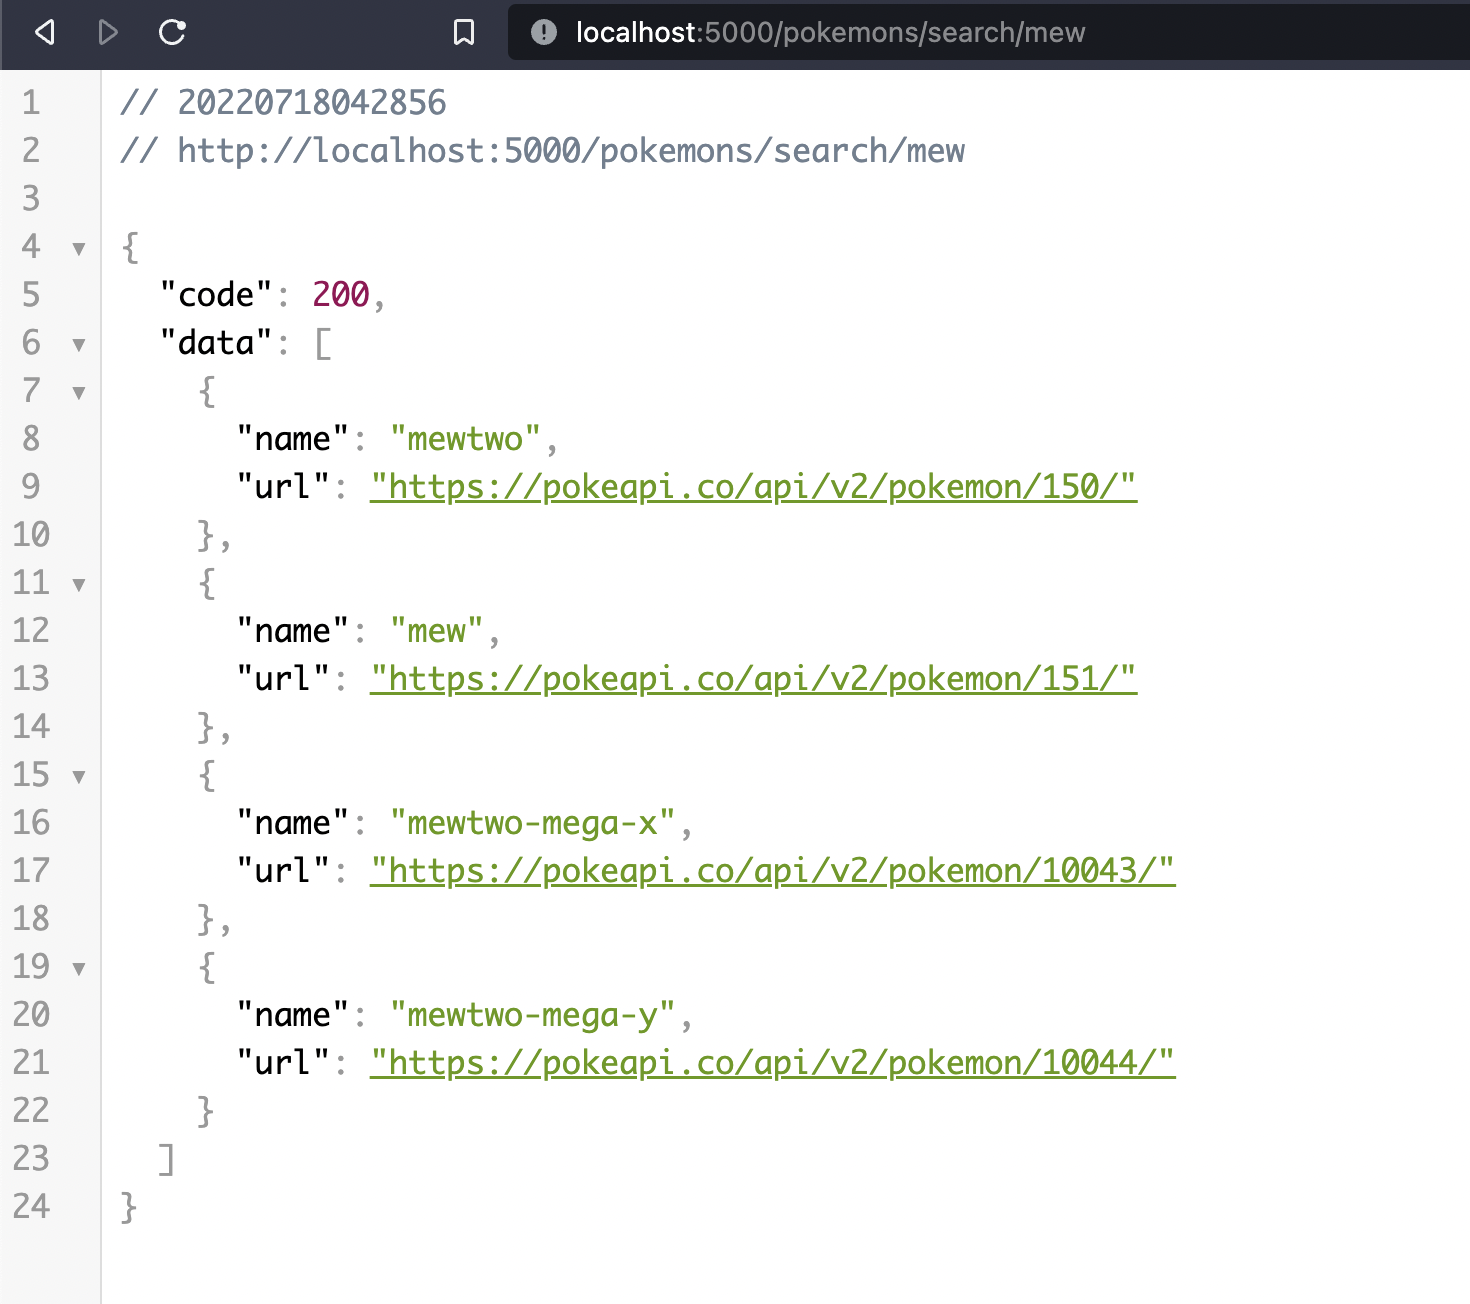Click the address bar URL
This screenshot has width=1470, height=1304.
pos(829,32)
